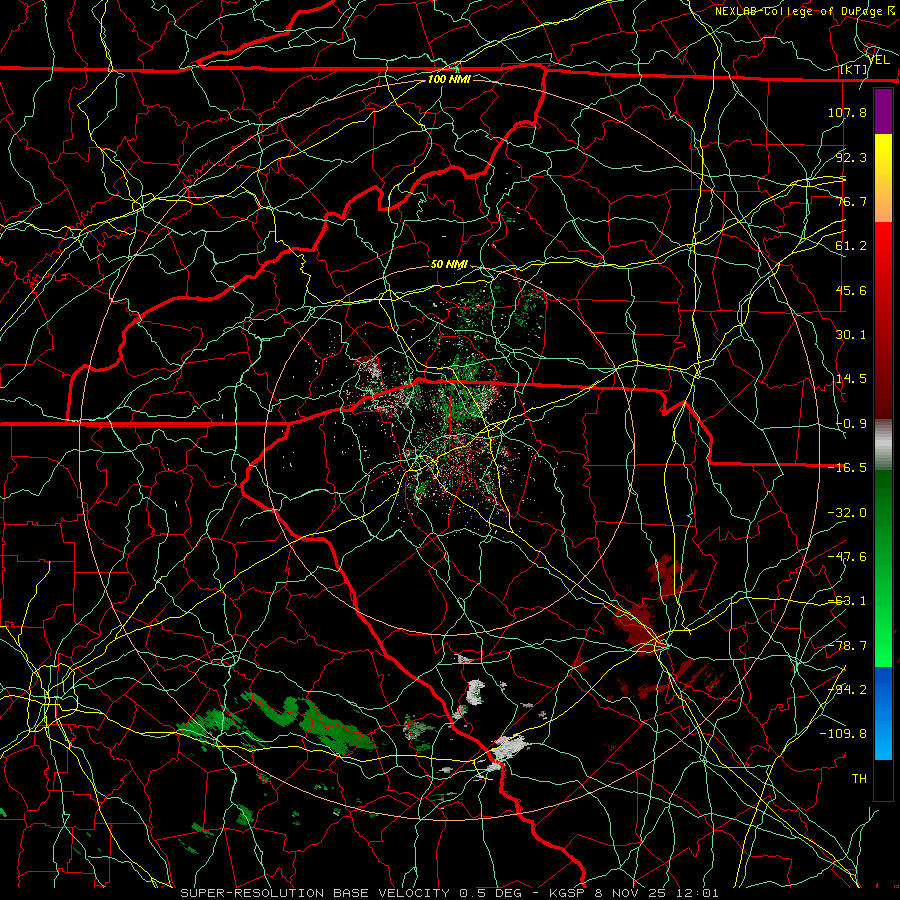Select the -32.0 scale value
This screenshot has width=900, height=900.
[847, 513]
